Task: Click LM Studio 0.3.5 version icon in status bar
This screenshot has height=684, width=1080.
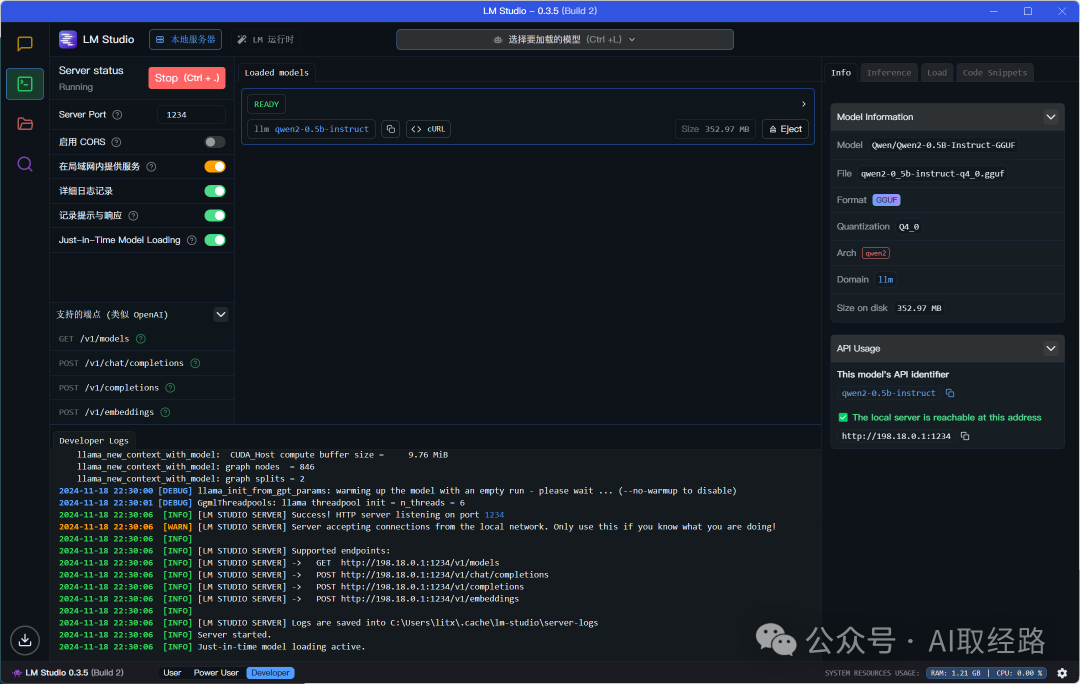Action: [x=17, y=673]
